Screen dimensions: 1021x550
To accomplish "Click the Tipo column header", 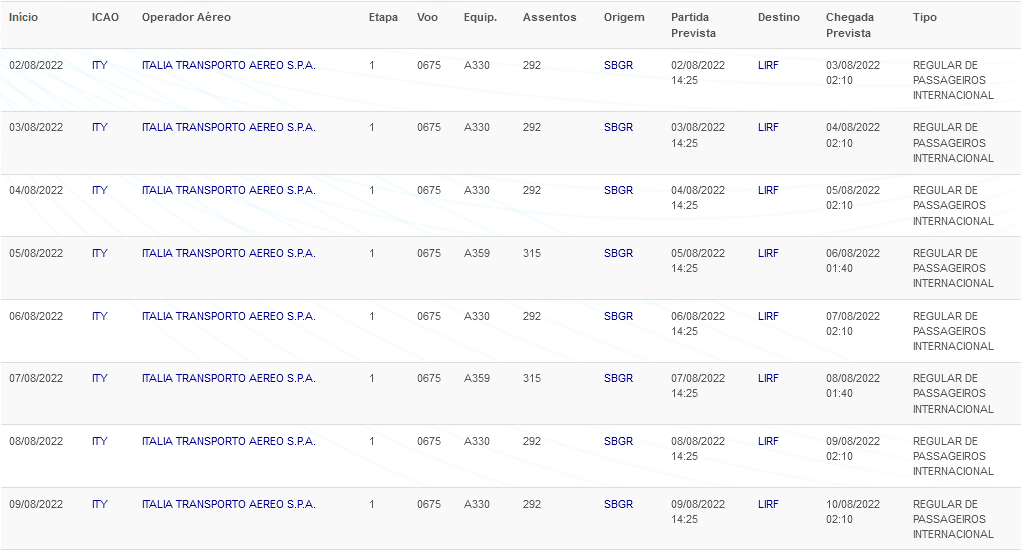I will (925, 18).
